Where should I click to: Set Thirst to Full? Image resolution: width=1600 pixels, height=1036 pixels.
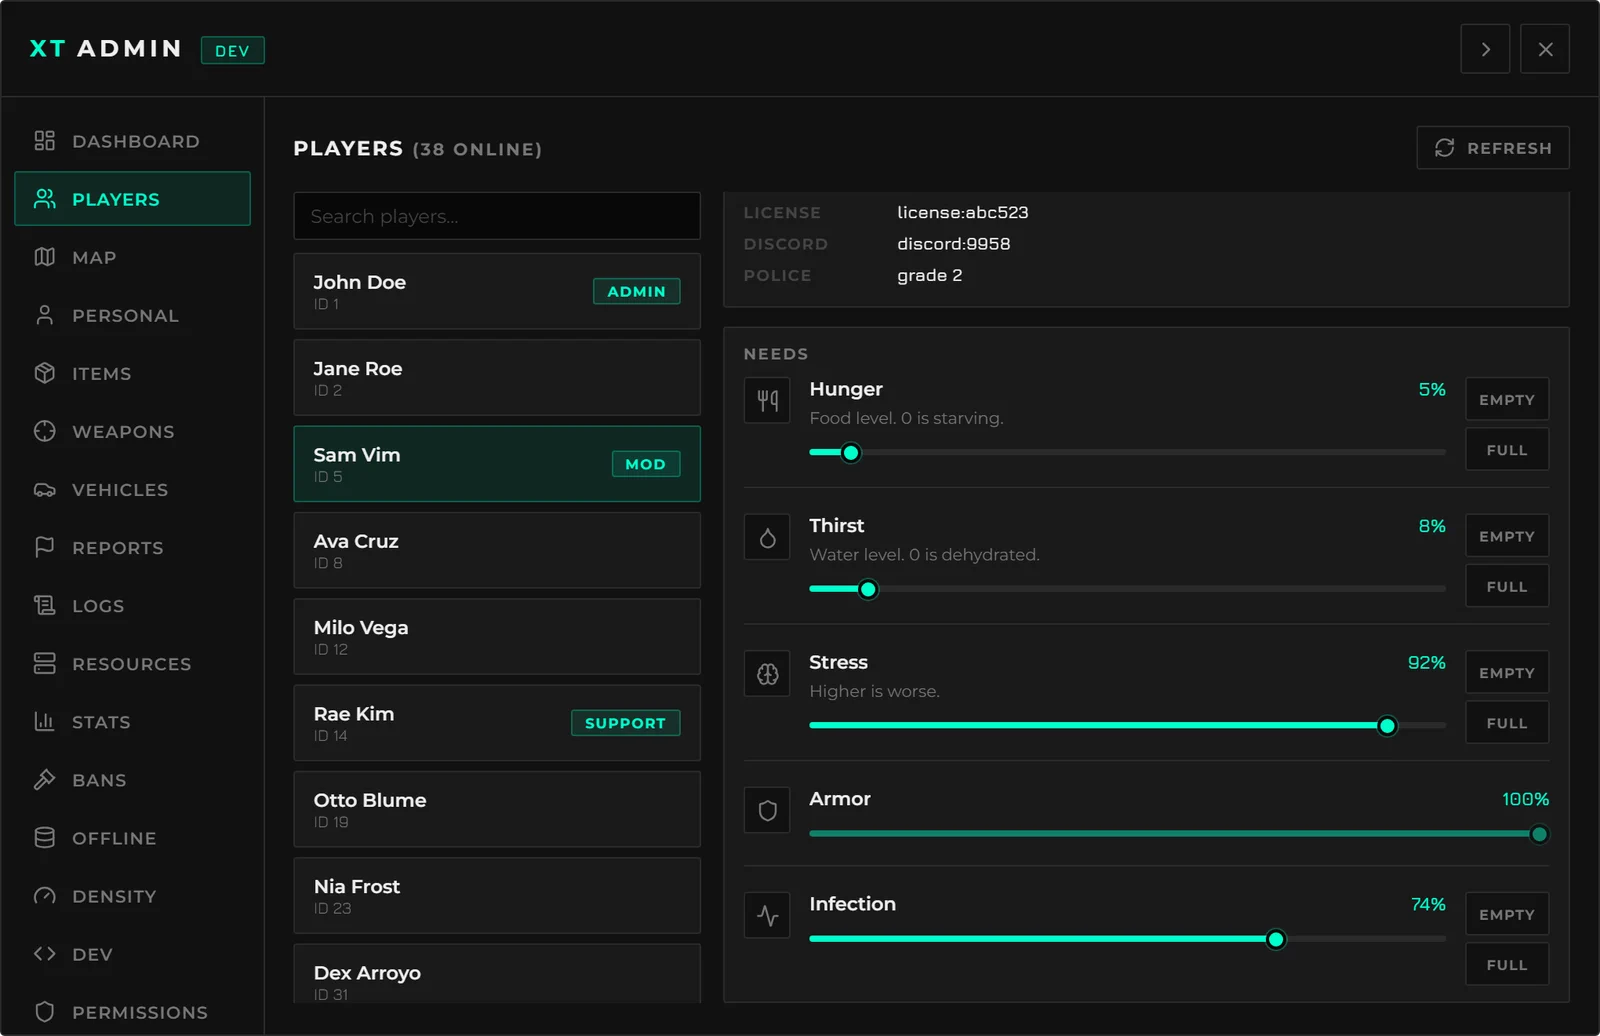1507,586
